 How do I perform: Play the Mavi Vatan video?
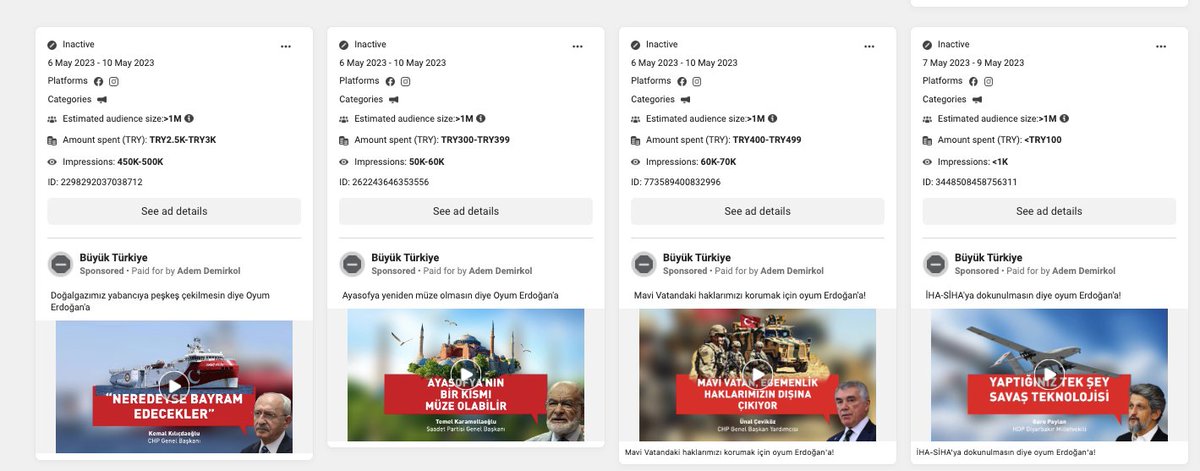[x=758, y=373]
